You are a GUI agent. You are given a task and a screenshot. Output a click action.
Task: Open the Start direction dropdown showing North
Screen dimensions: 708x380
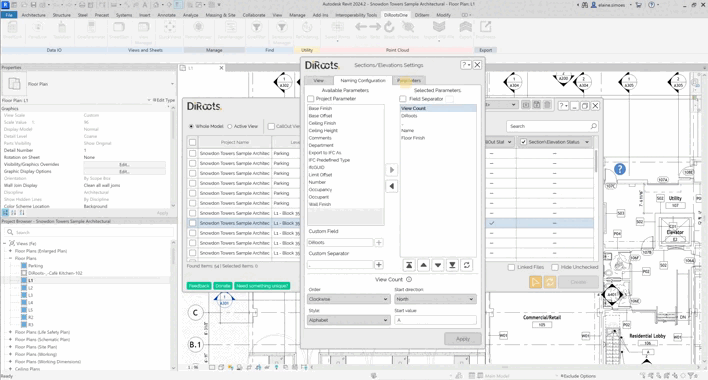tap(435, 299)
